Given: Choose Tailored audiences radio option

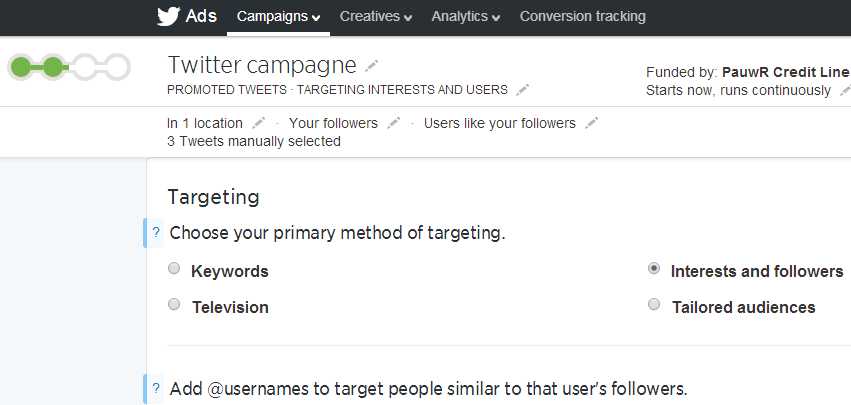Looking at the screenshot, I should click(x=654, y=305).
